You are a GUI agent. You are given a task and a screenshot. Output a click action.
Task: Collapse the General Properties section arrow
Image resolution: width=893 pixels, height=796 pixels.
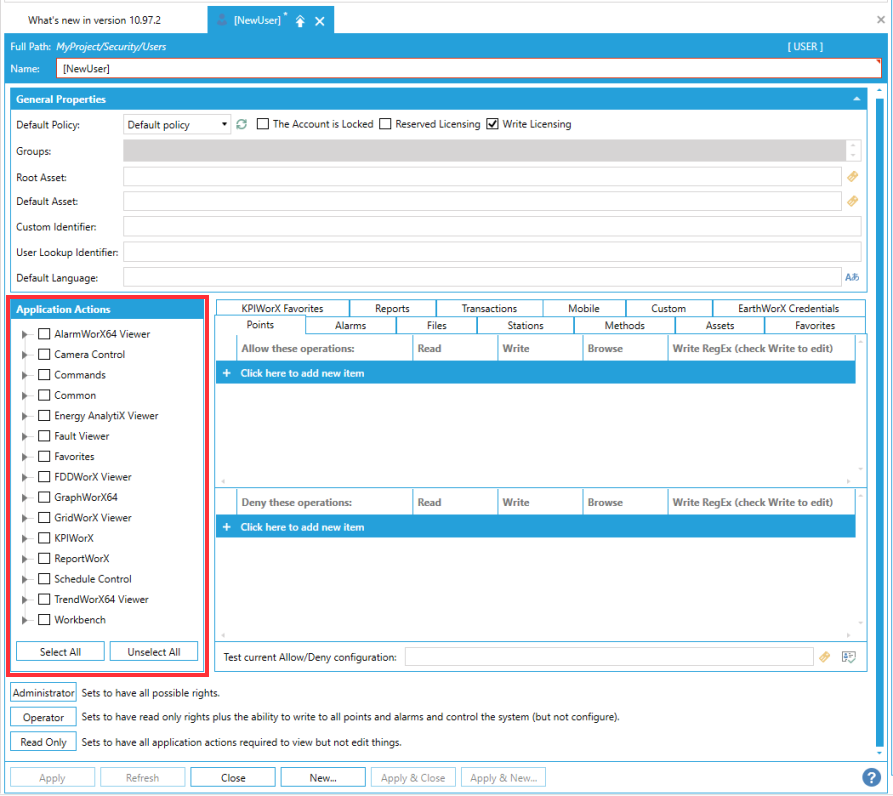coord(857,99)
